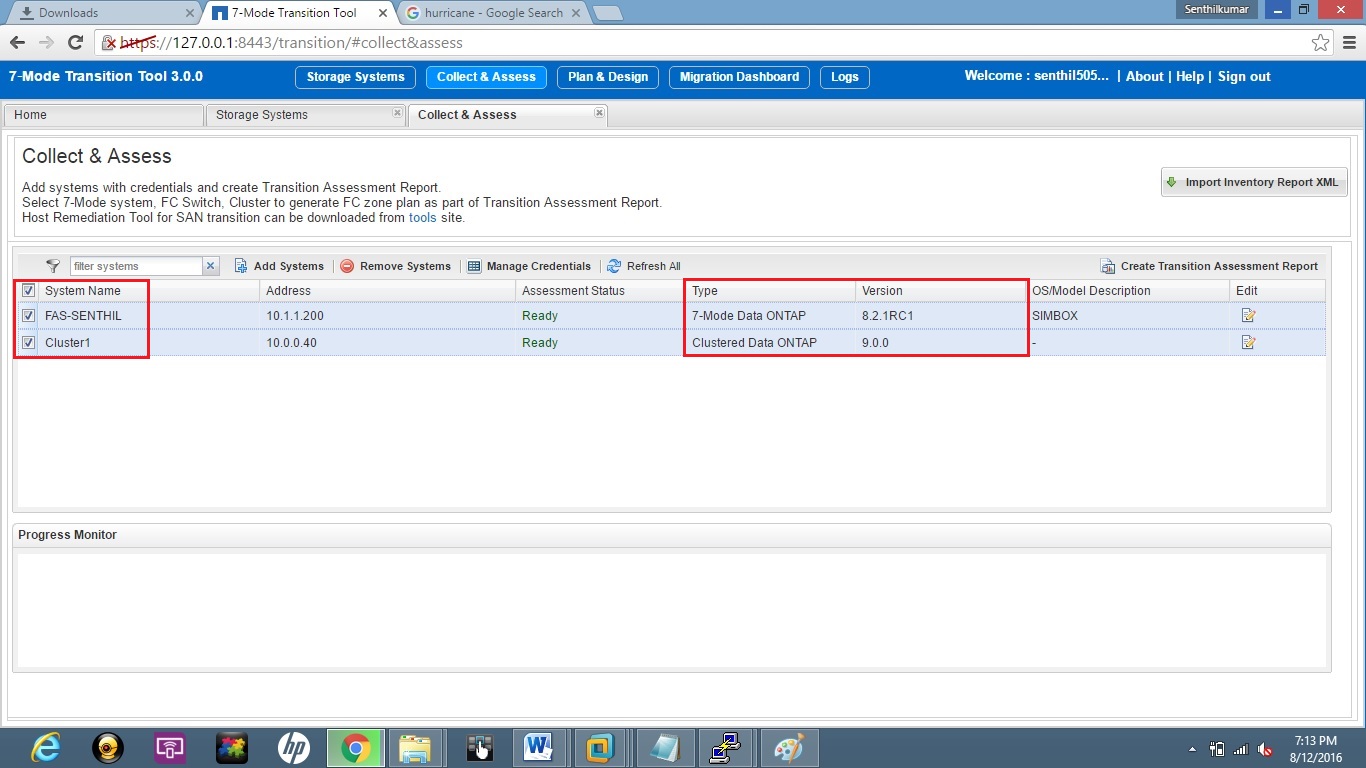Uncheck the Cluster1 system checkbox
This screenshot has height=768, width=1366.
(28, 342)
